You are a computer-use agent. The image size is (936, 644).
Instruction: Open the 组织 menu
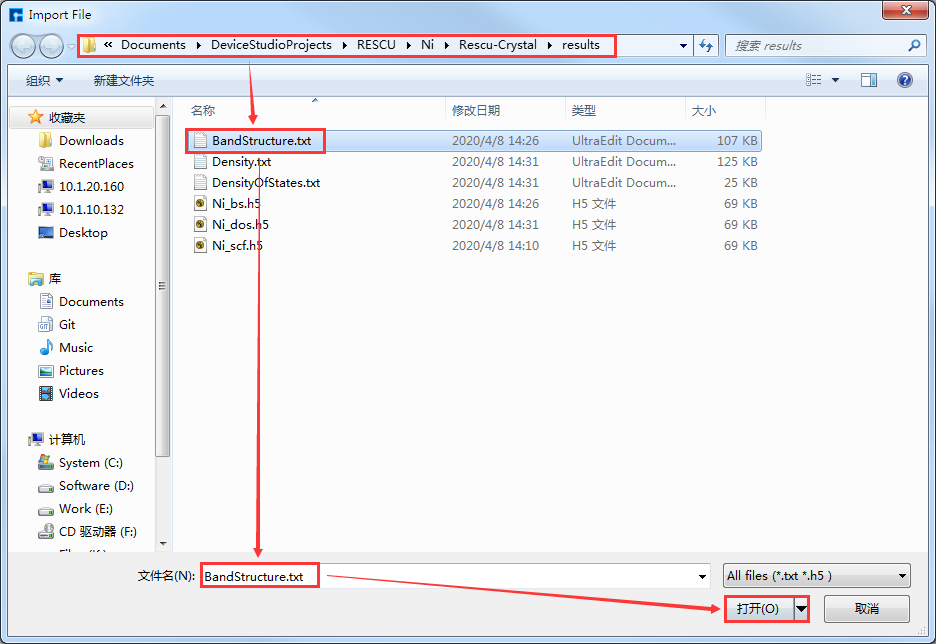tap(44, 80)
